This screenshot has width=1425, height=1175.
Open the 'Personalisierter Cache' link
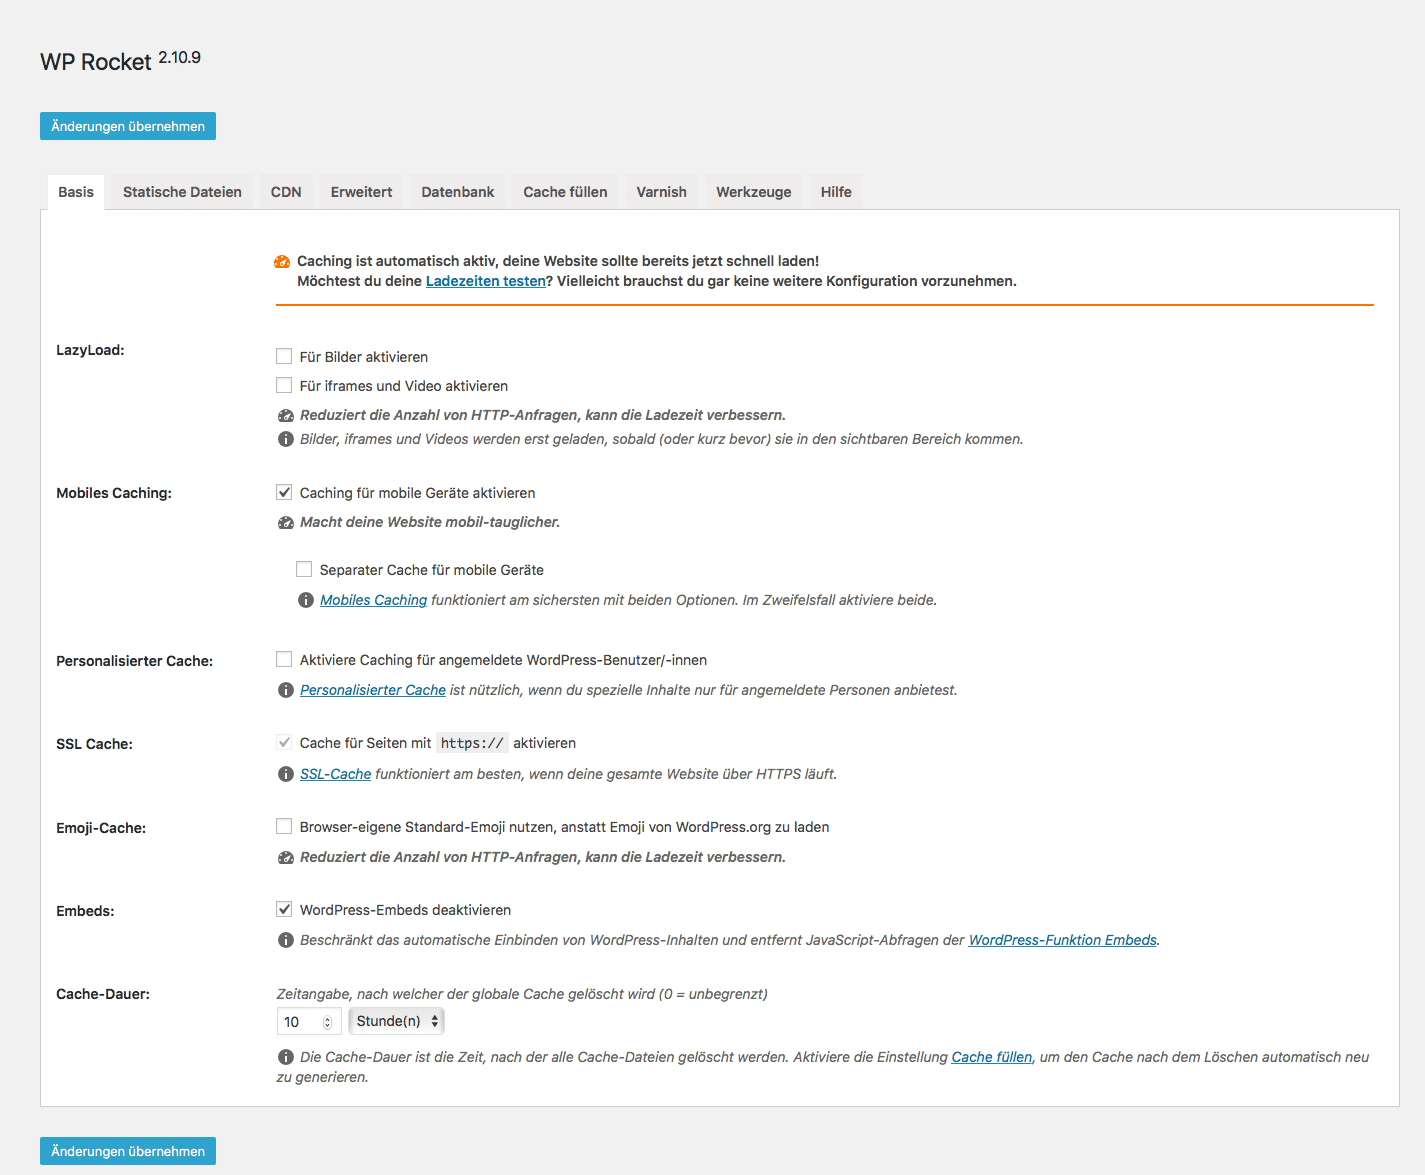coord(373,690)
